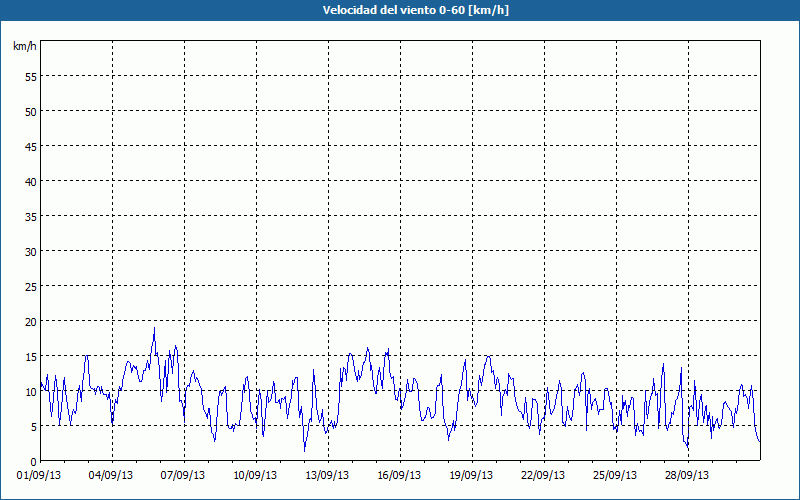The height and width of the screenshot is (500, 800).
Task: Click the 50 y-axis label
Action: pyautogui.click(x=31, y=112)
